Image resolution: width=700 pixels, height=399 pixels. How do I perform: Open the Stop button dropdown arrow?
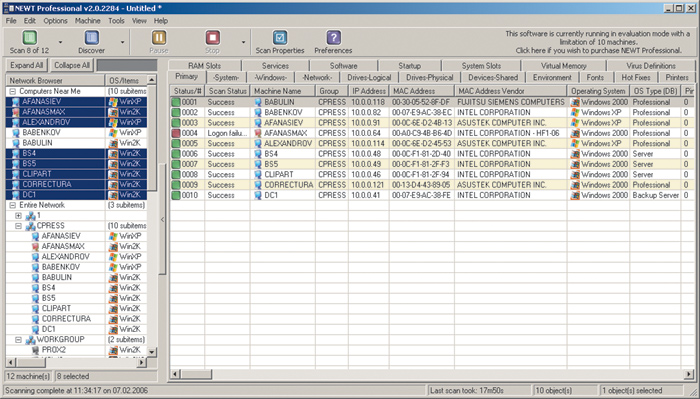point(243,42)
